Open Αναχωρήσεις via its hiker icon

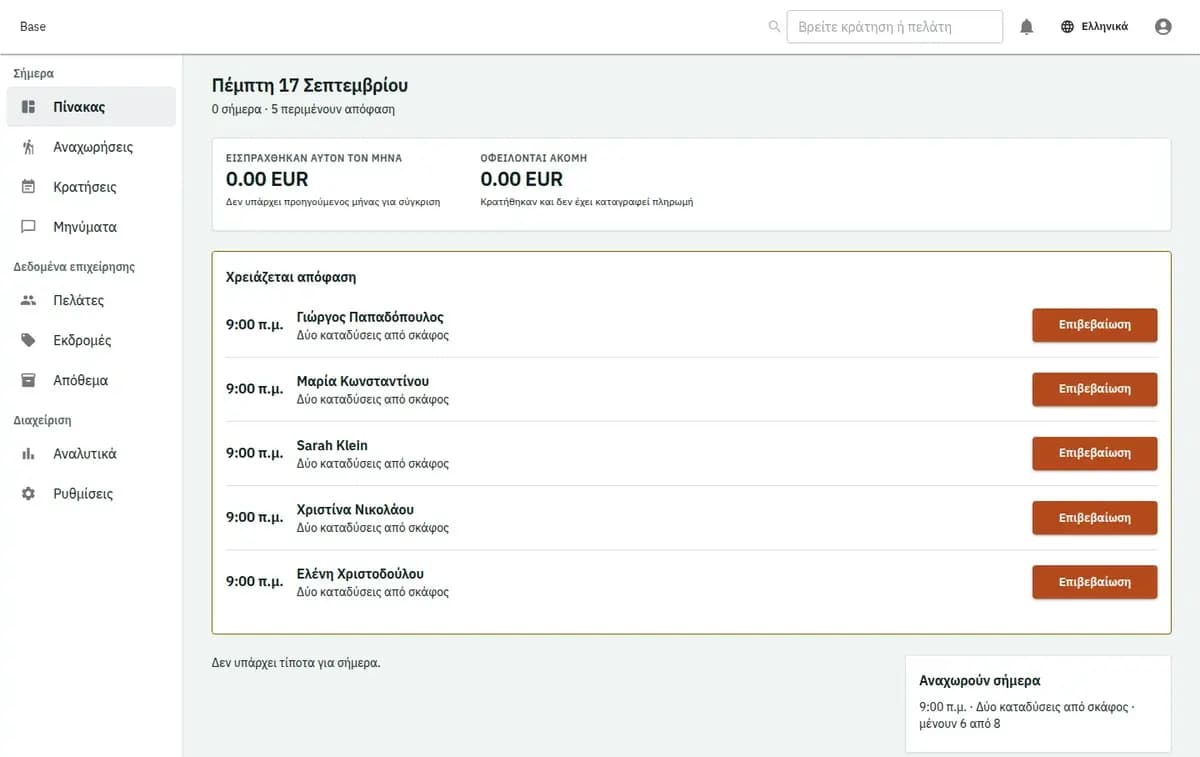[29, 147]
